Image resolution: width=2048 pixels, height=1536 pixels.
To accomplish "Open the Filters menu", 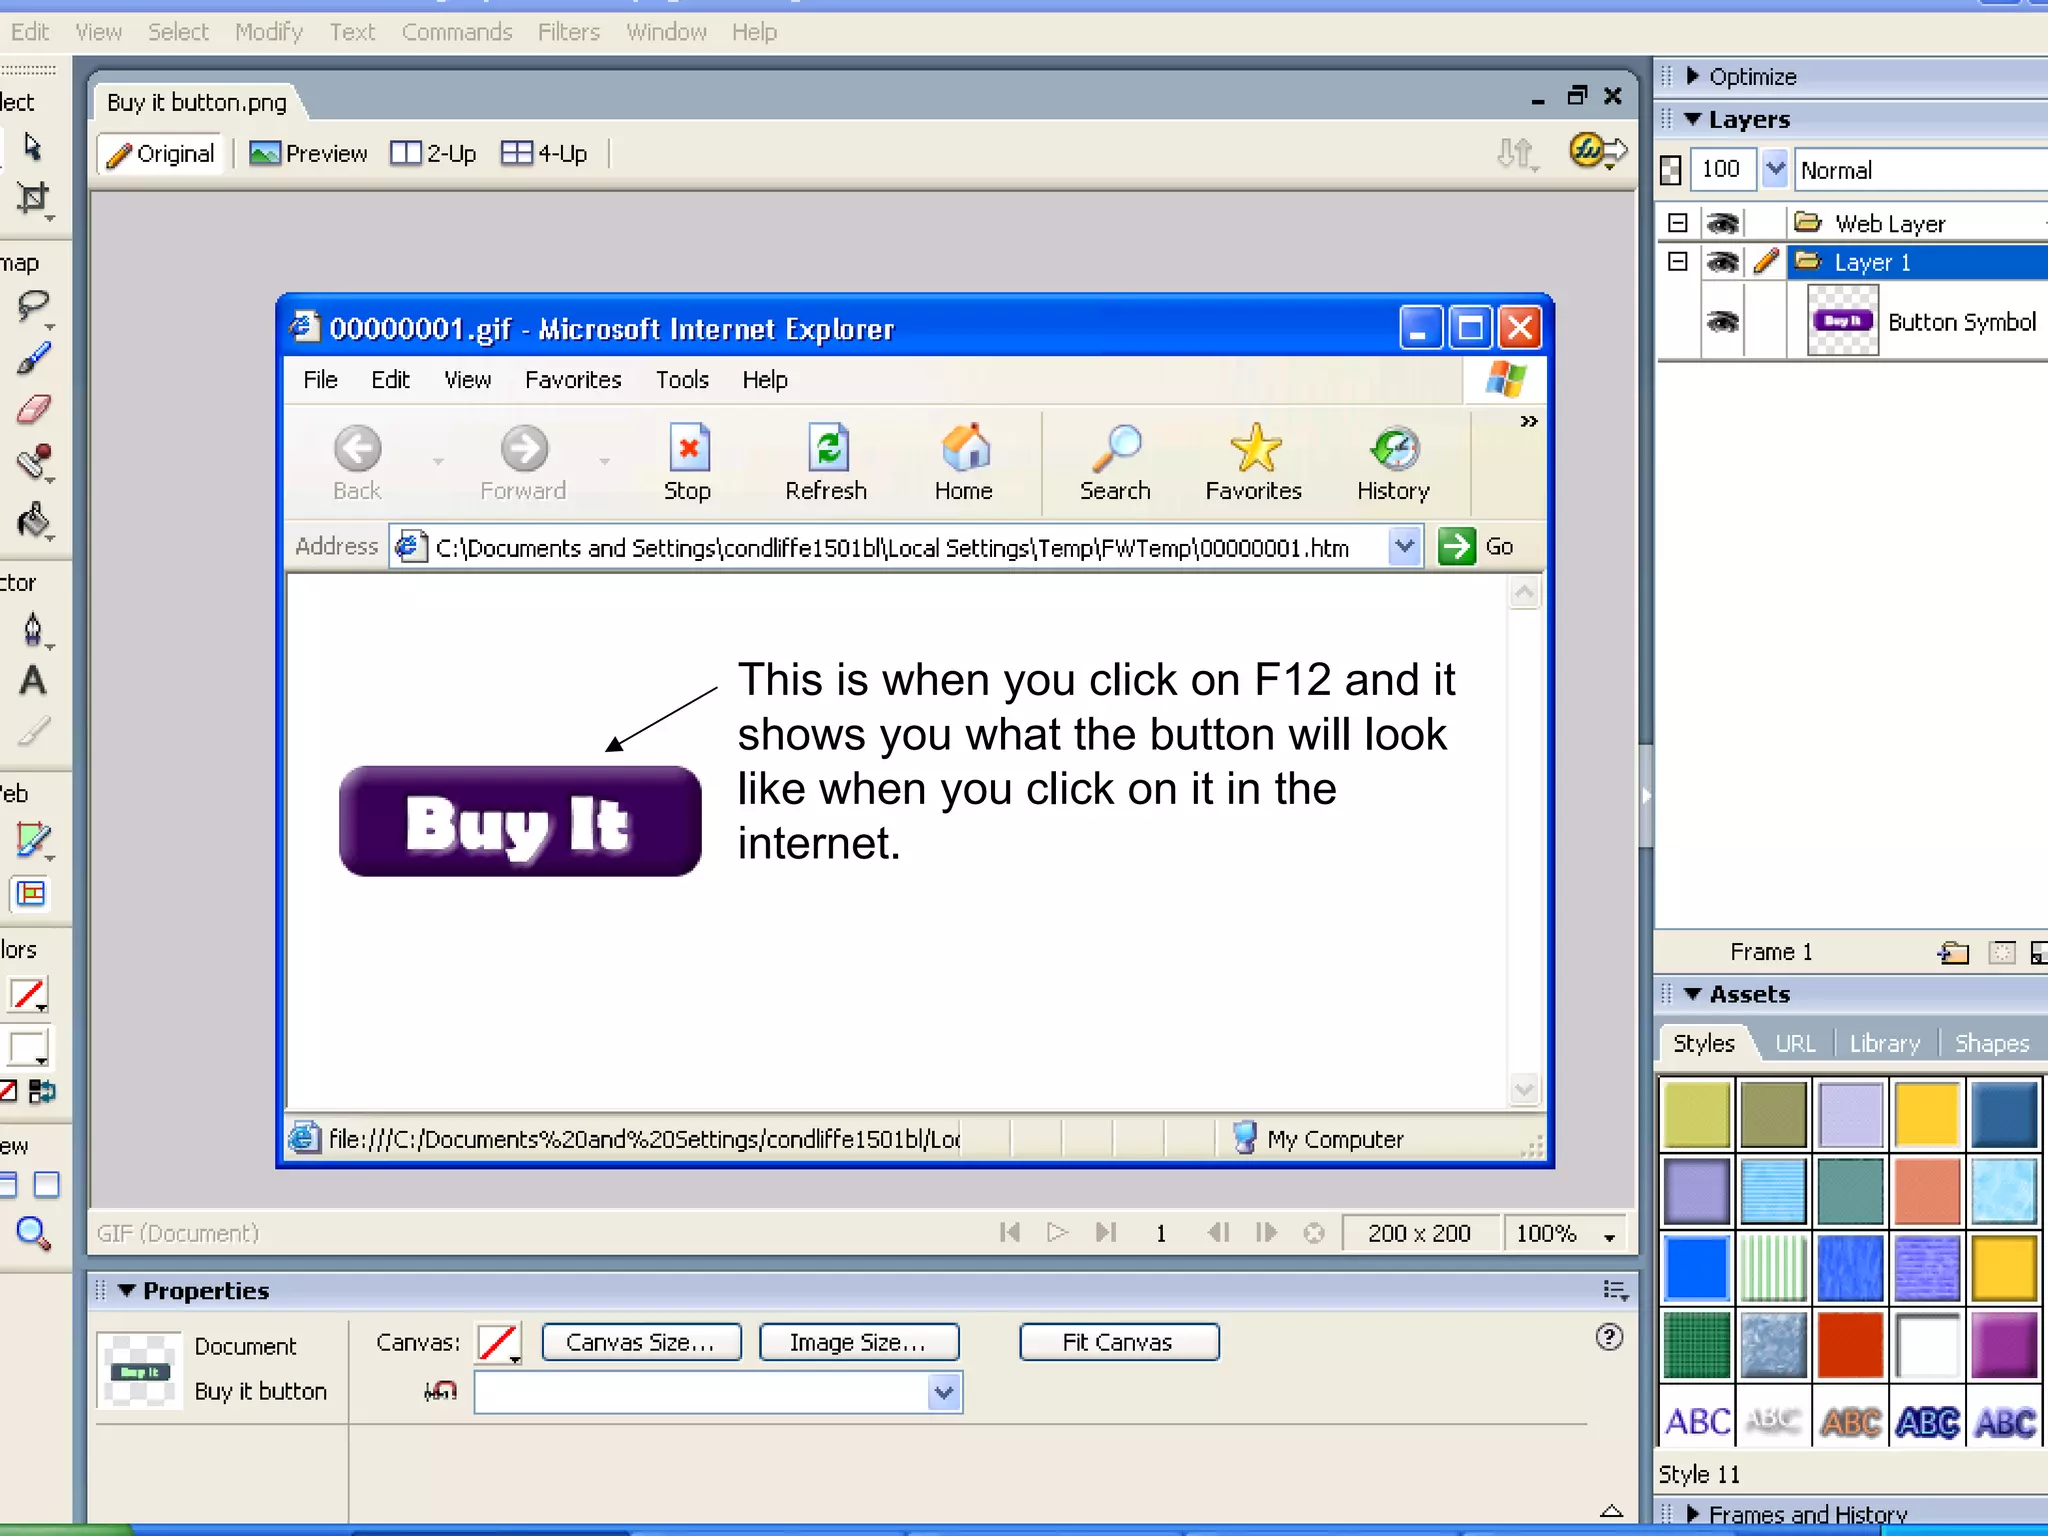I will pos(569,32).
